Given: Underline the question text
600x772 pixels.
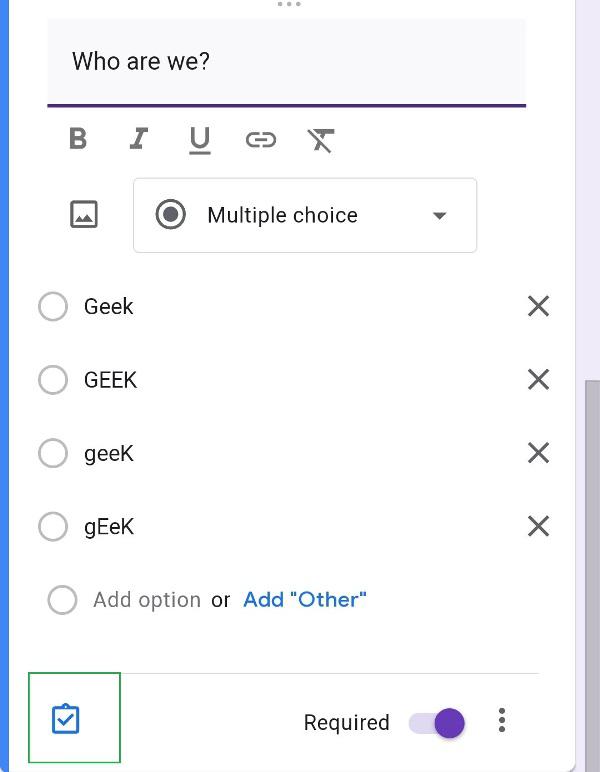Looking at the screenshot, I should [200, 140].
